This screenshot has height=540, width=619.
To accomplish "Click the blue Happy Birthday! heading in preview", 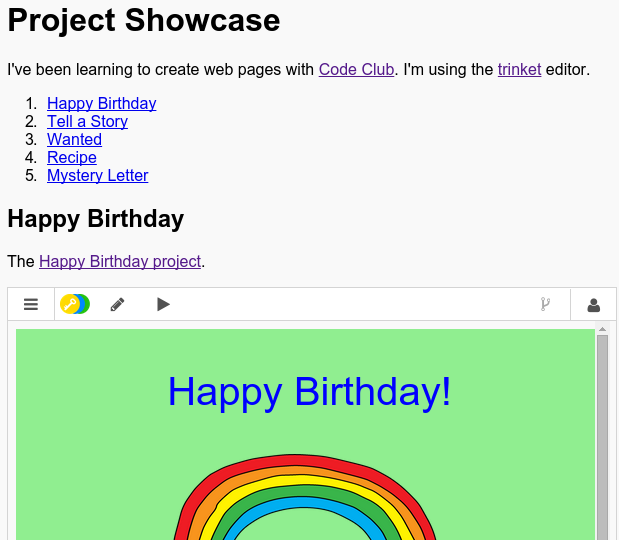I will [309, 392].
